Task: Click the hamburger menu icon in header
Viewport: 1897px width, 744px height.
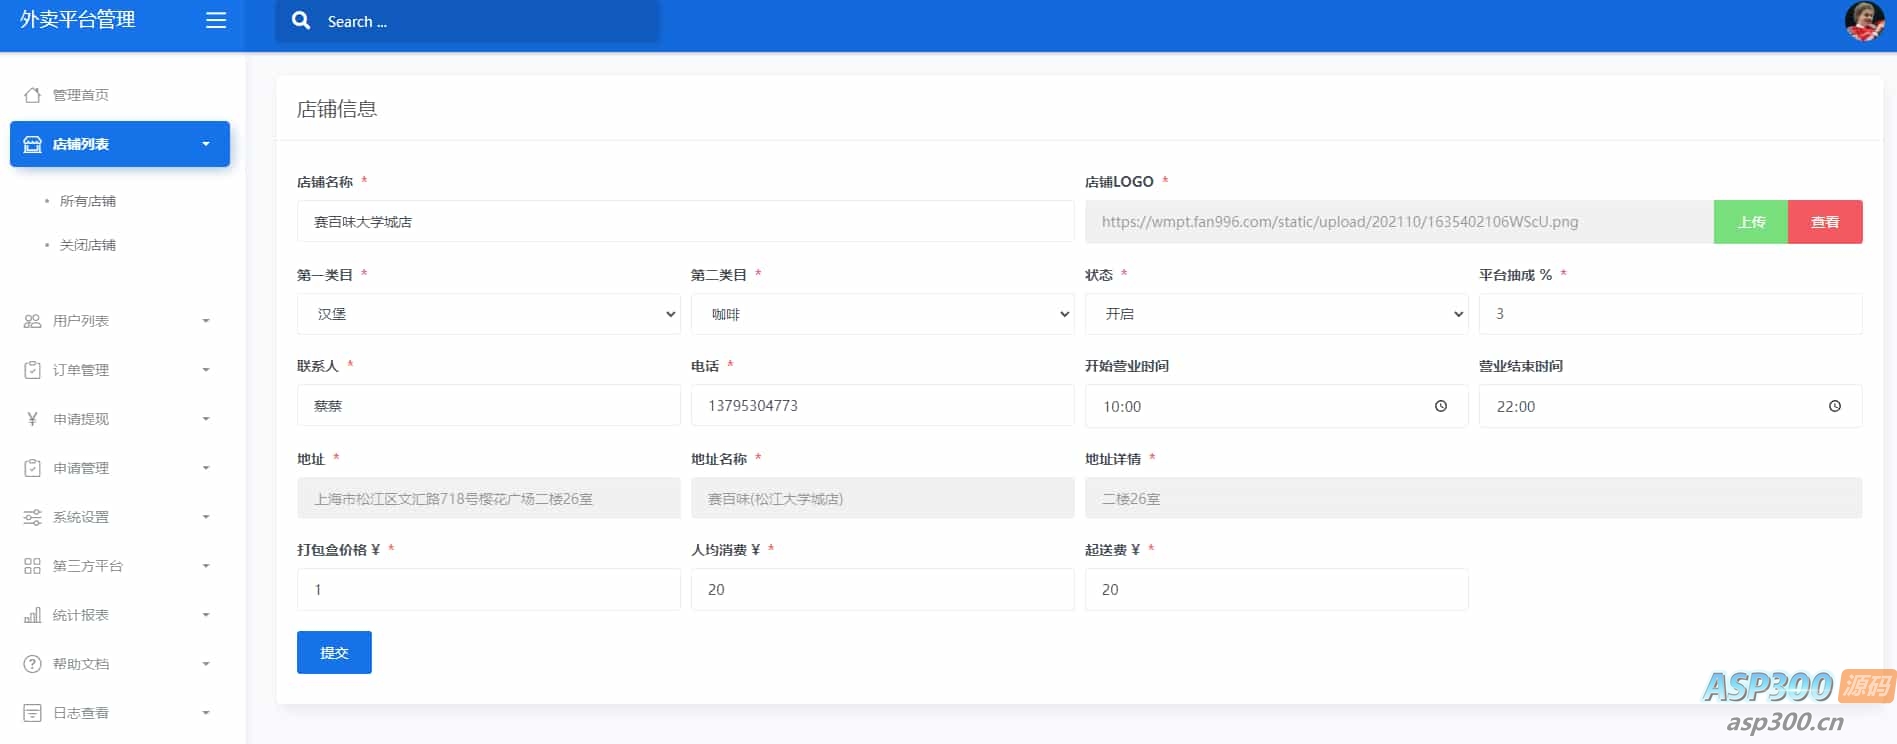Action: click(215, 21)
